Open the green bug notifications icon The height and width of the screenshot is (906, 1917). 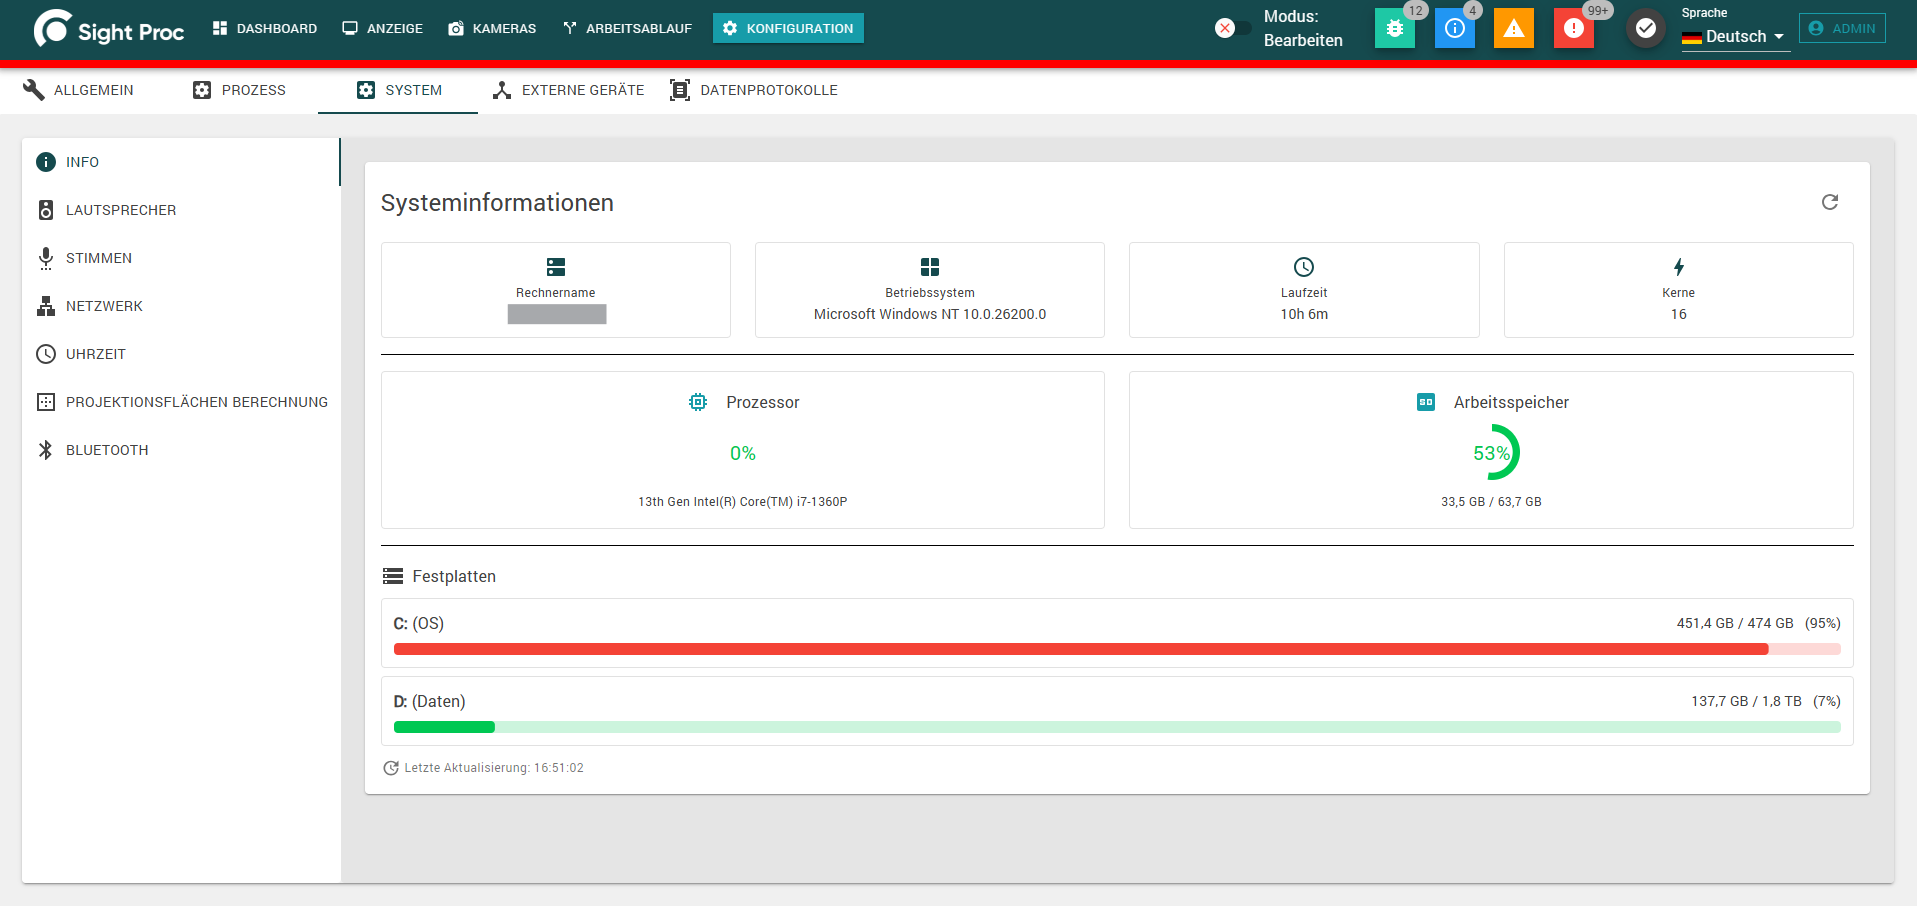1395,28
